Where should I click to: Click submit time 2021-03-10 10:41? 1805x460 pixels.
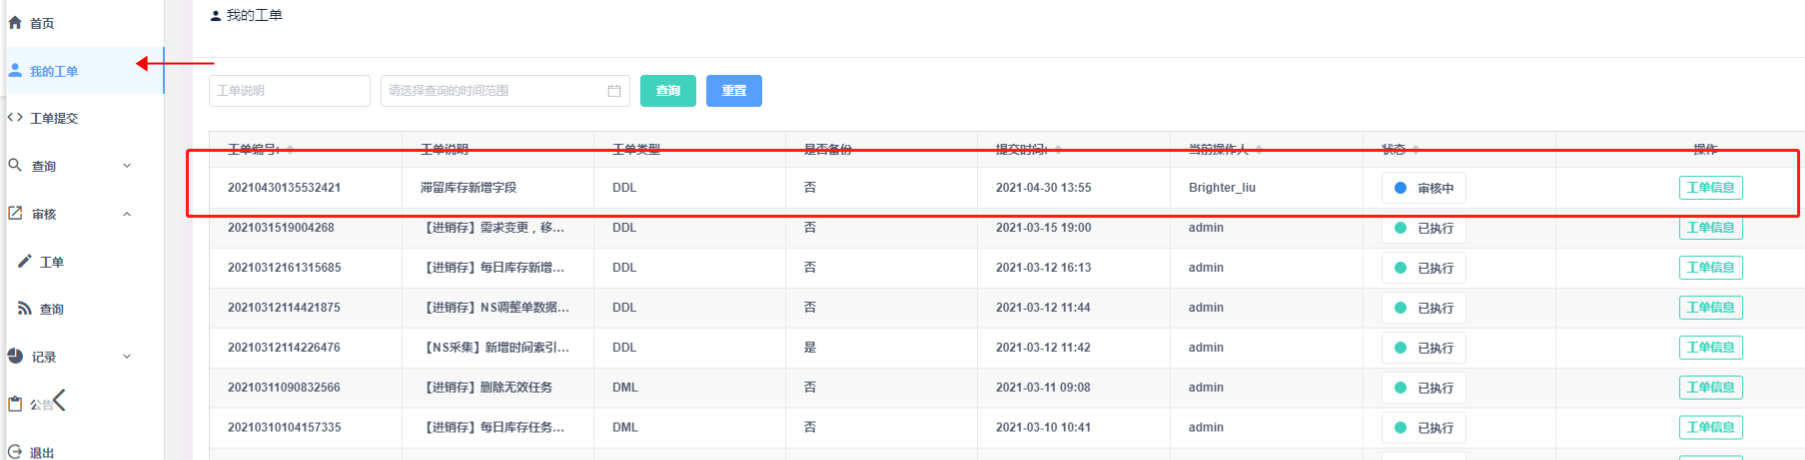pyautogui.click(x=1043, y=428)
